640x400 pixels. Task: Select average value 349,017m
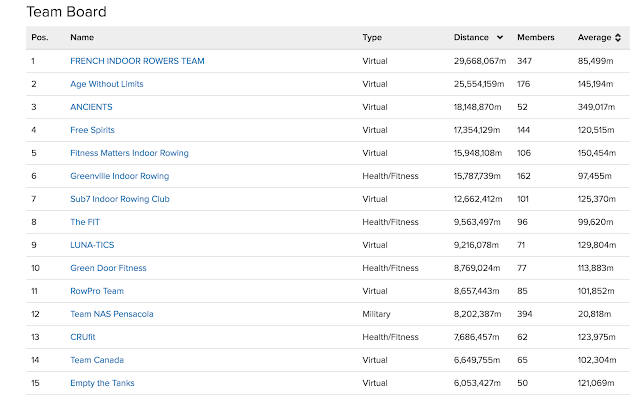[596, 107]
